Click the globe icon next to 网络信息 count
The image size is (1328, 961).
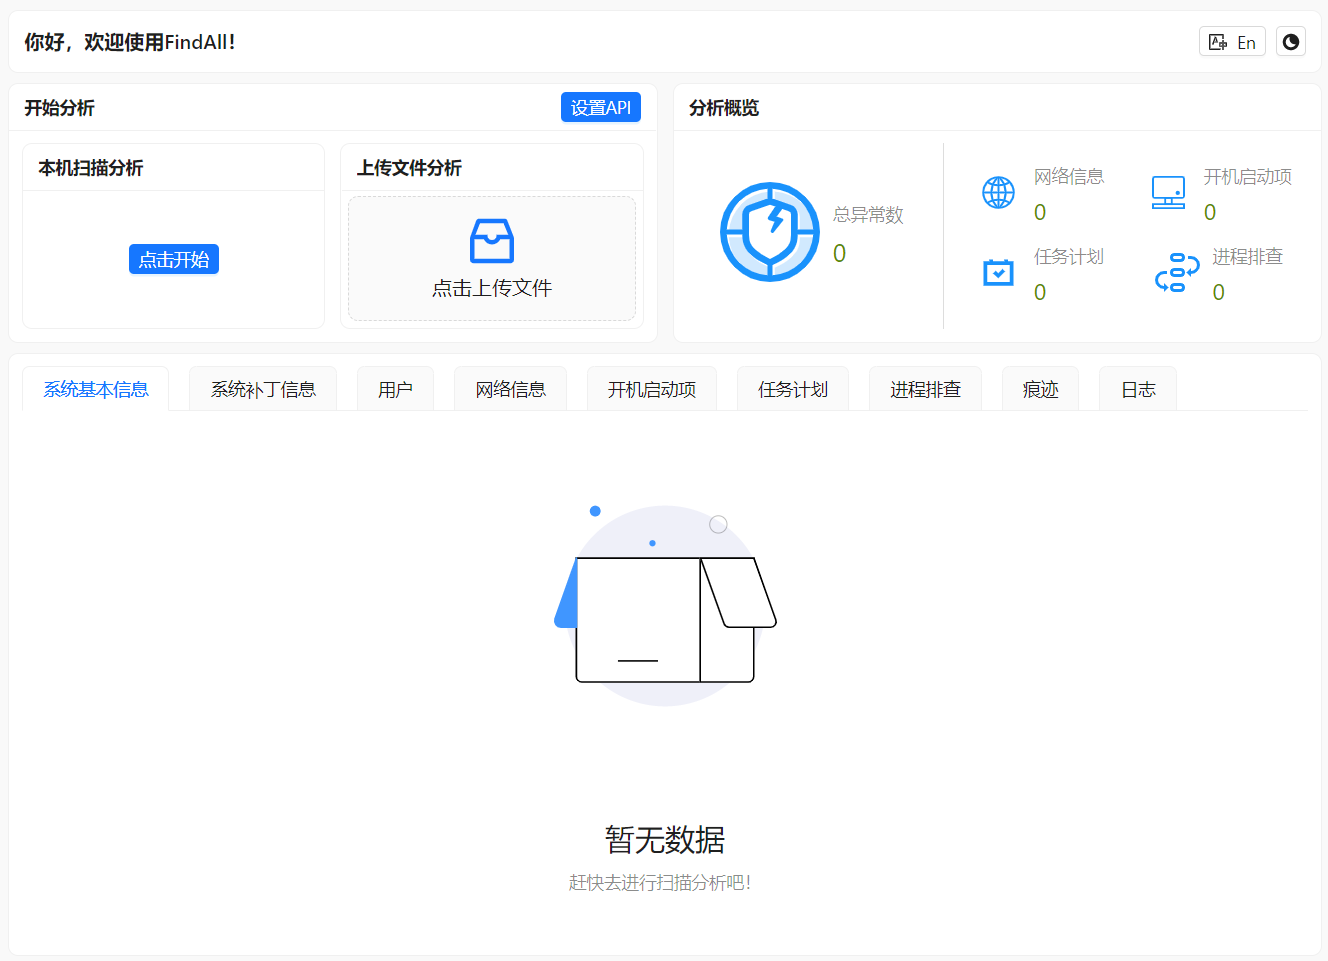tap(997, 192)
